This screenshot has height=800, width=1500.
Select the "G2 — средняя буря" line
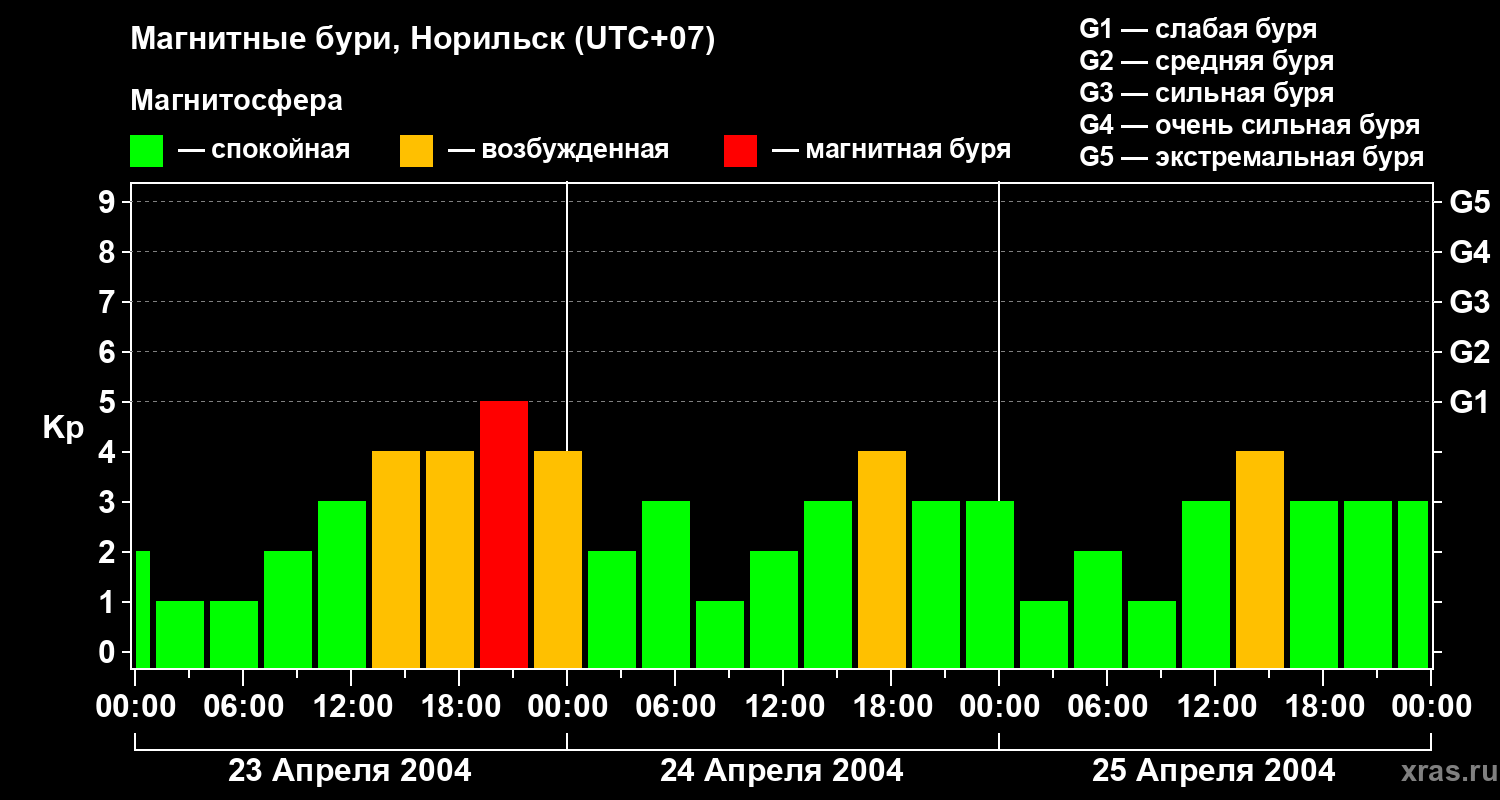pos(1206,61)
